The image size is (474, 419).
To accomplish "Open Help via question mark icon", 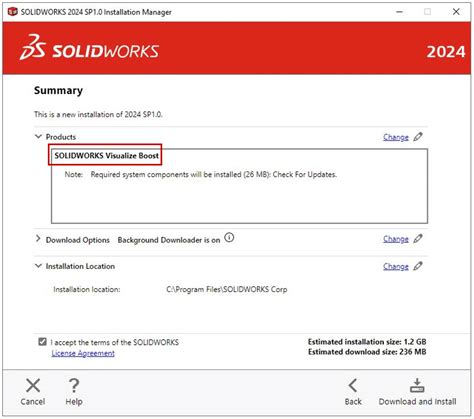I will (74, 386).
